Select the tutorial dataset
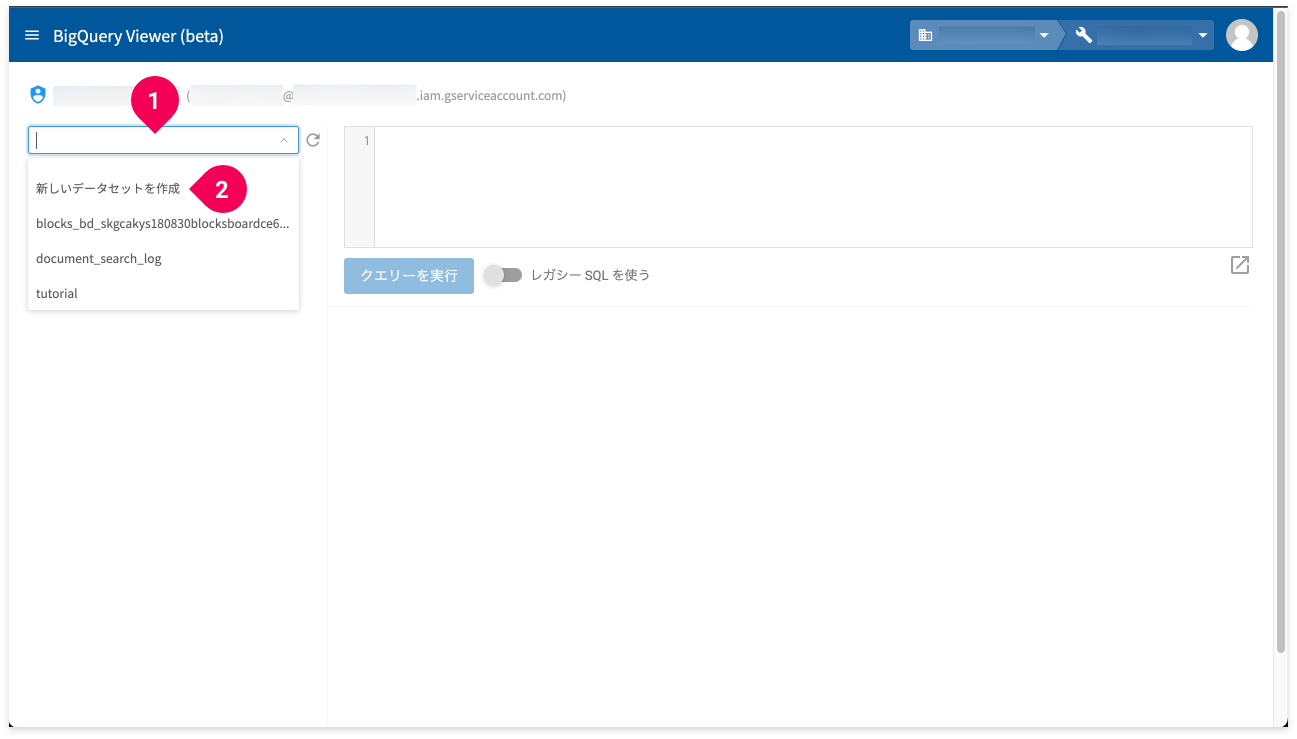This screenshot has width=1297, height=739. click(163, 293)
